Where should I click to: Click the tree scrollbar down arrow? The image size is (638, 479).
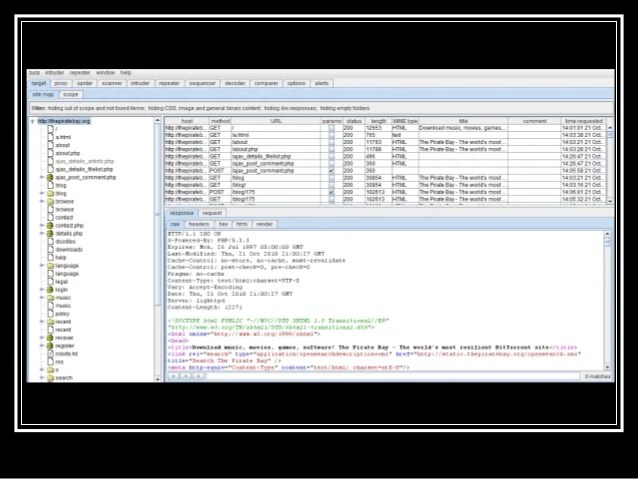[x=157, y=379]
